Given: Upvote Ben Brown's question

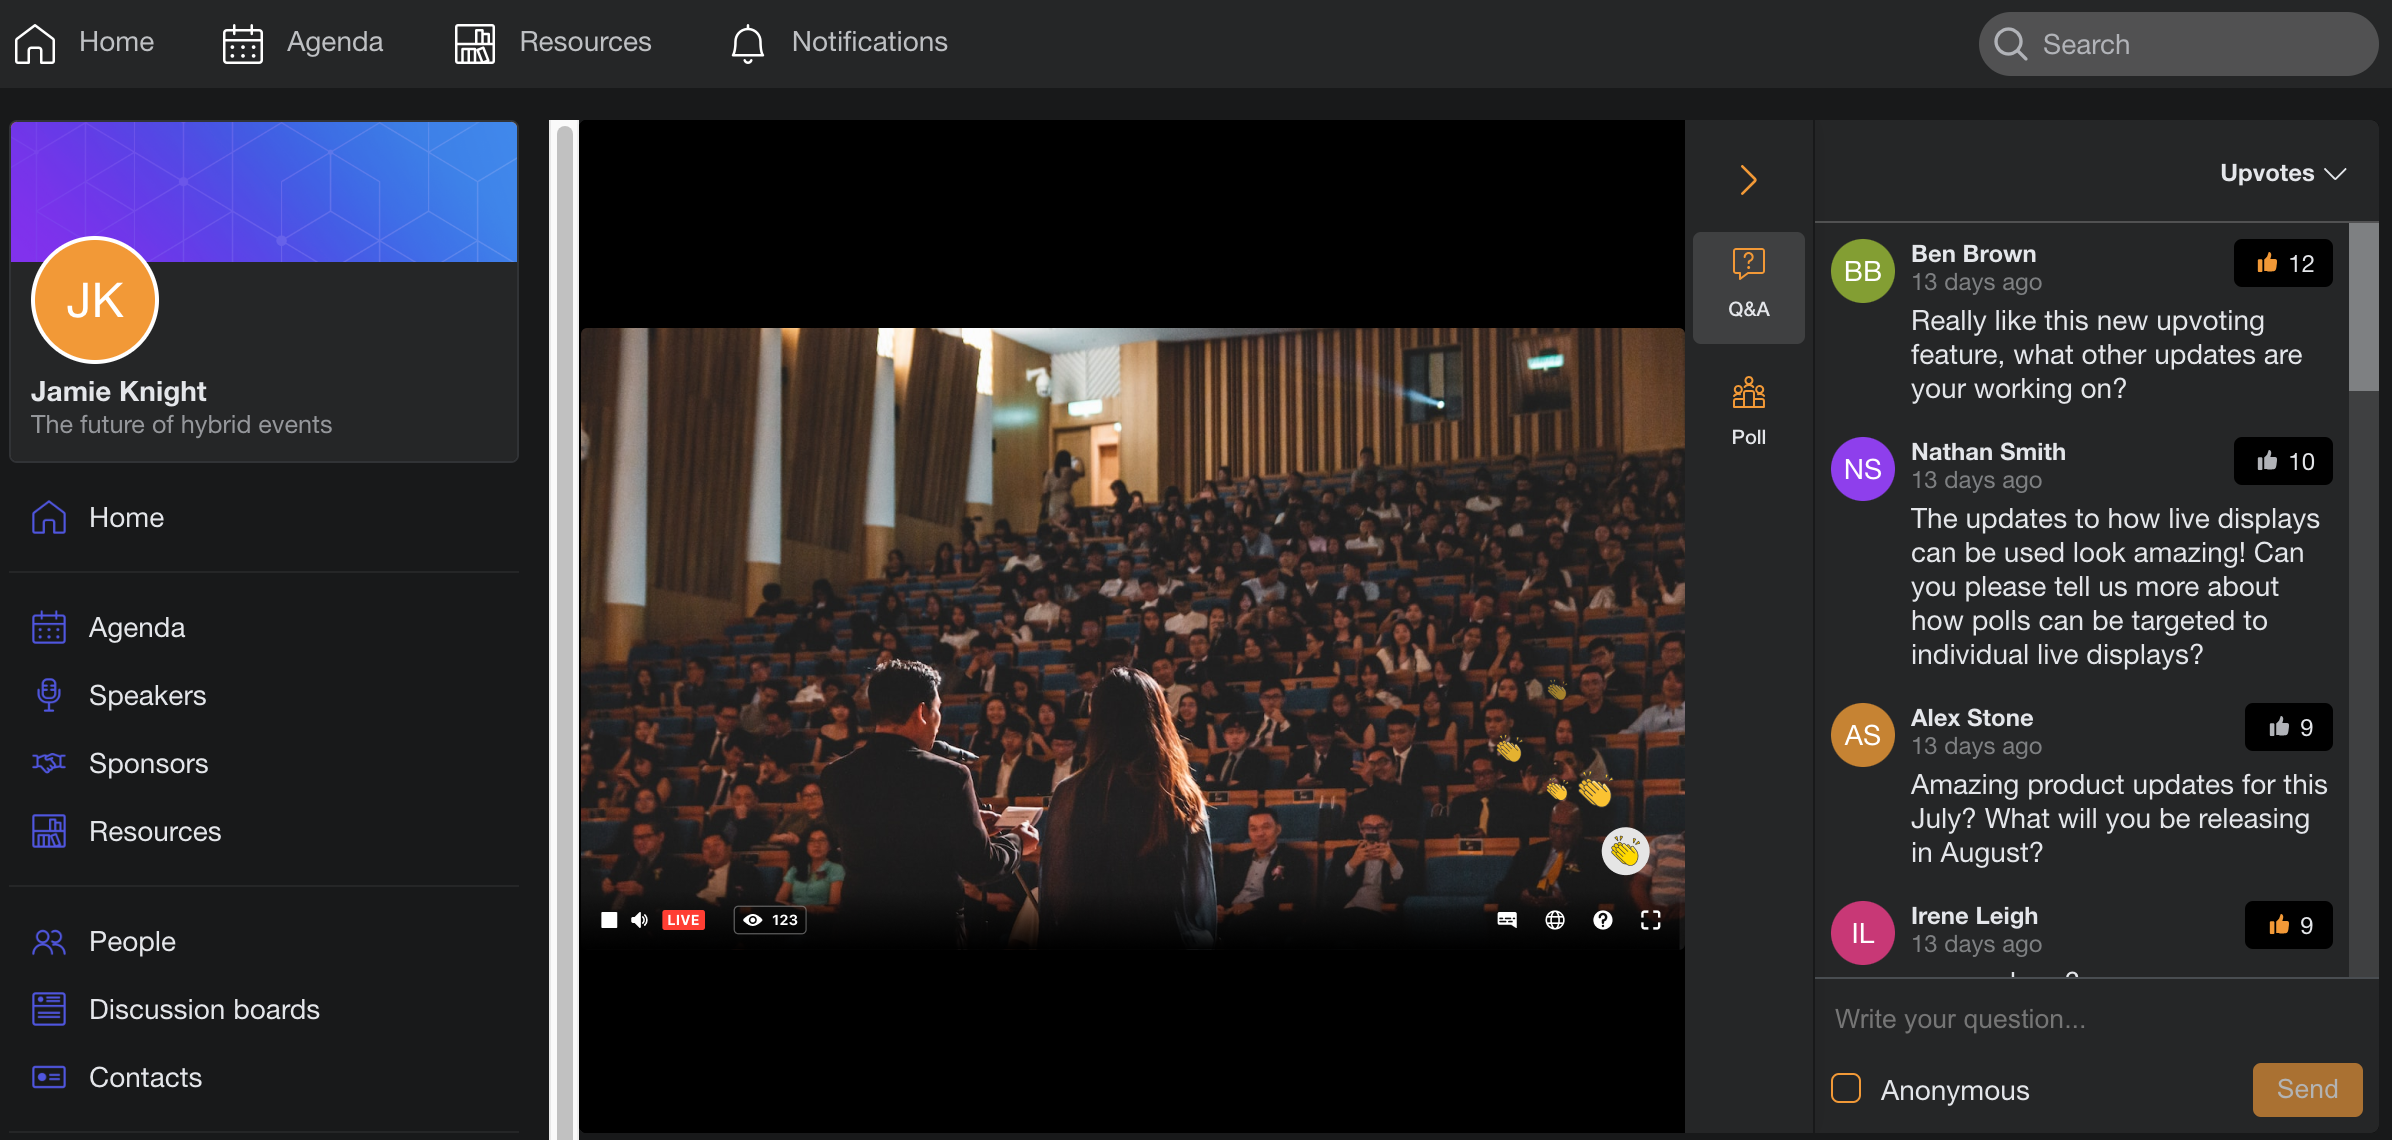Looking at the screenshot, I should pos(2283,263).
